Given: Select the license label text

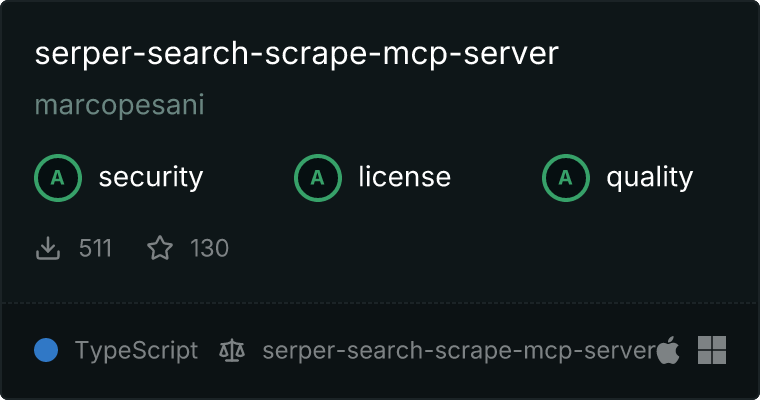Looking at the screenshot, I should click(405, 176).
